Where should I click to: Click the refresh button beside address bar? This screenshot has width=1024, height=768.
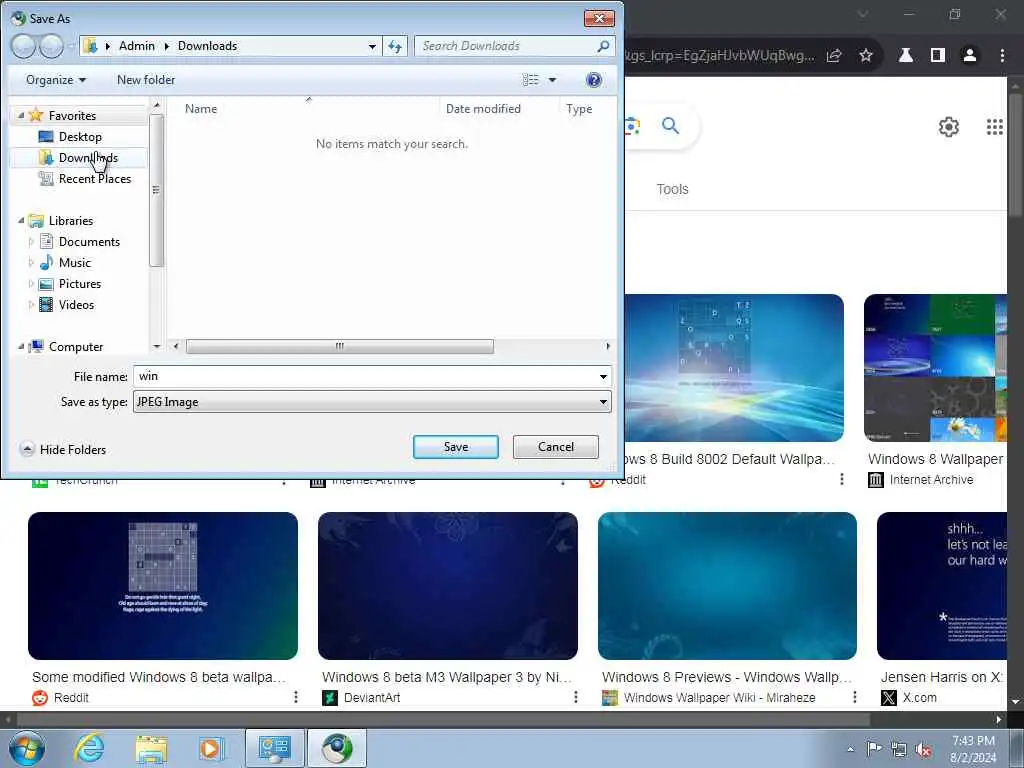point(395,46)
